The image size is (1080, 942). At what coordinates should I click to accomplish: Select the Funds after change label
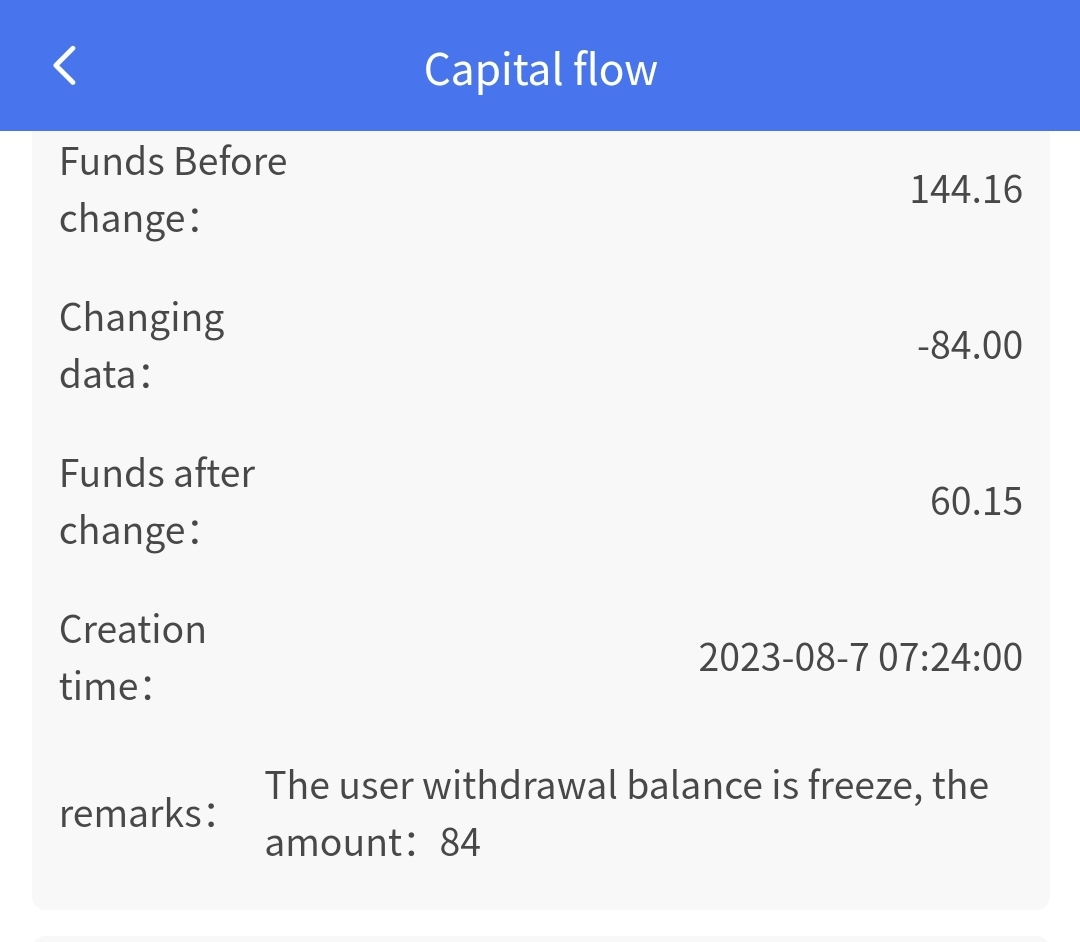click(x=157, y=501)
